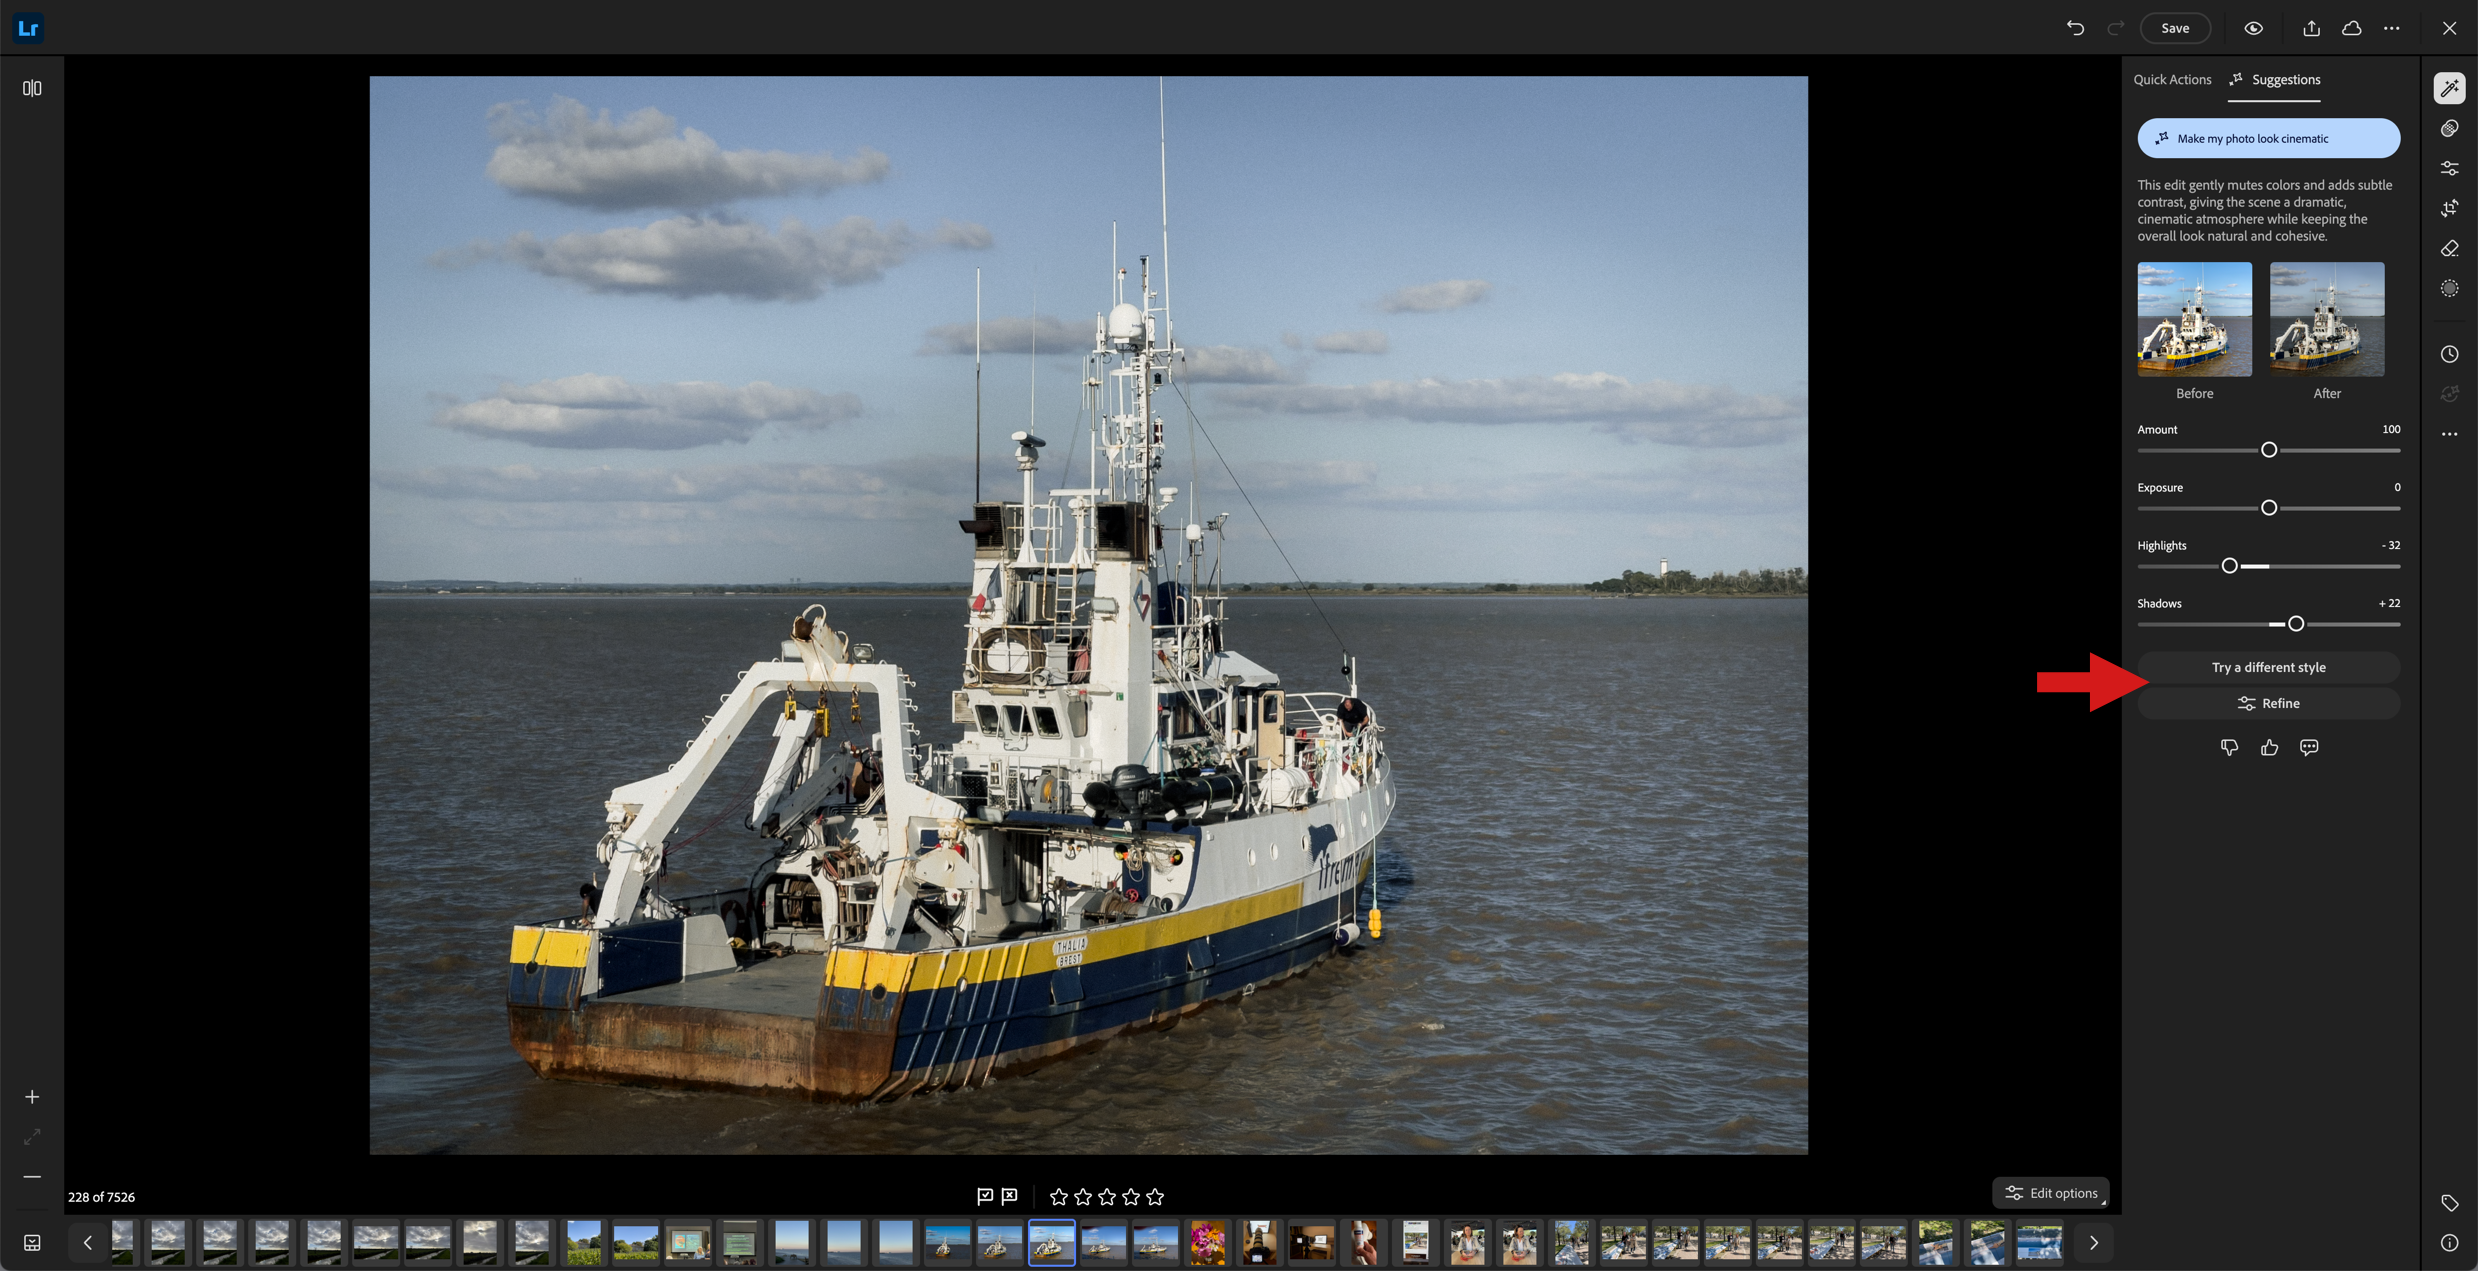Toggle show original eye icon
Viewport: 2478px width, 1271px height.
point(2253,28)
